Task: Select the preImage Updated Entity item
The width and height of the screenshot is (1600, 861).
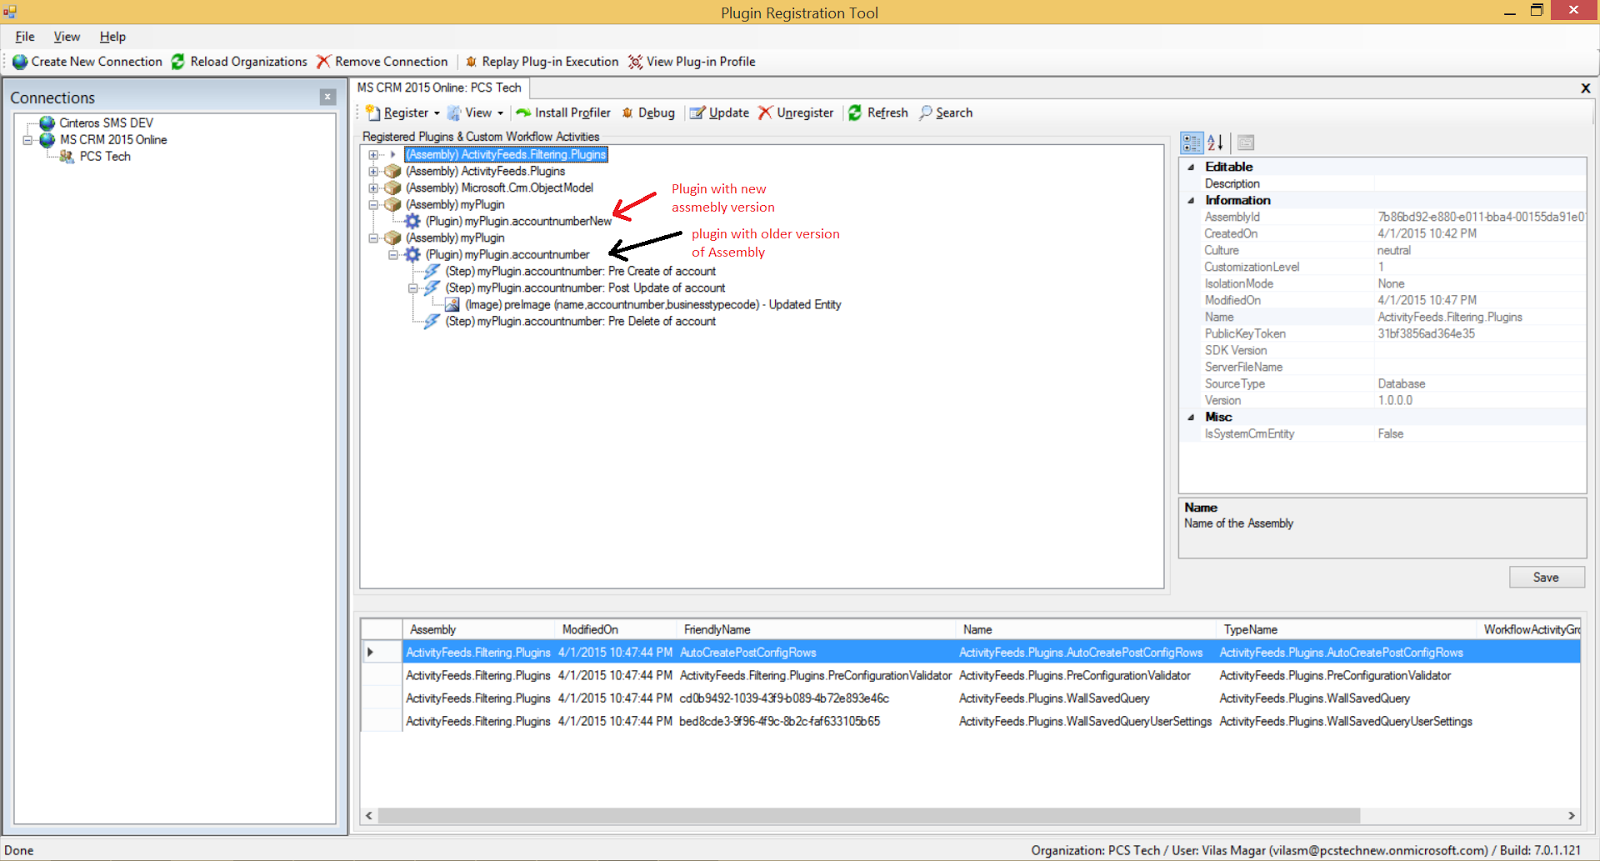Action: tap(653, 305)
